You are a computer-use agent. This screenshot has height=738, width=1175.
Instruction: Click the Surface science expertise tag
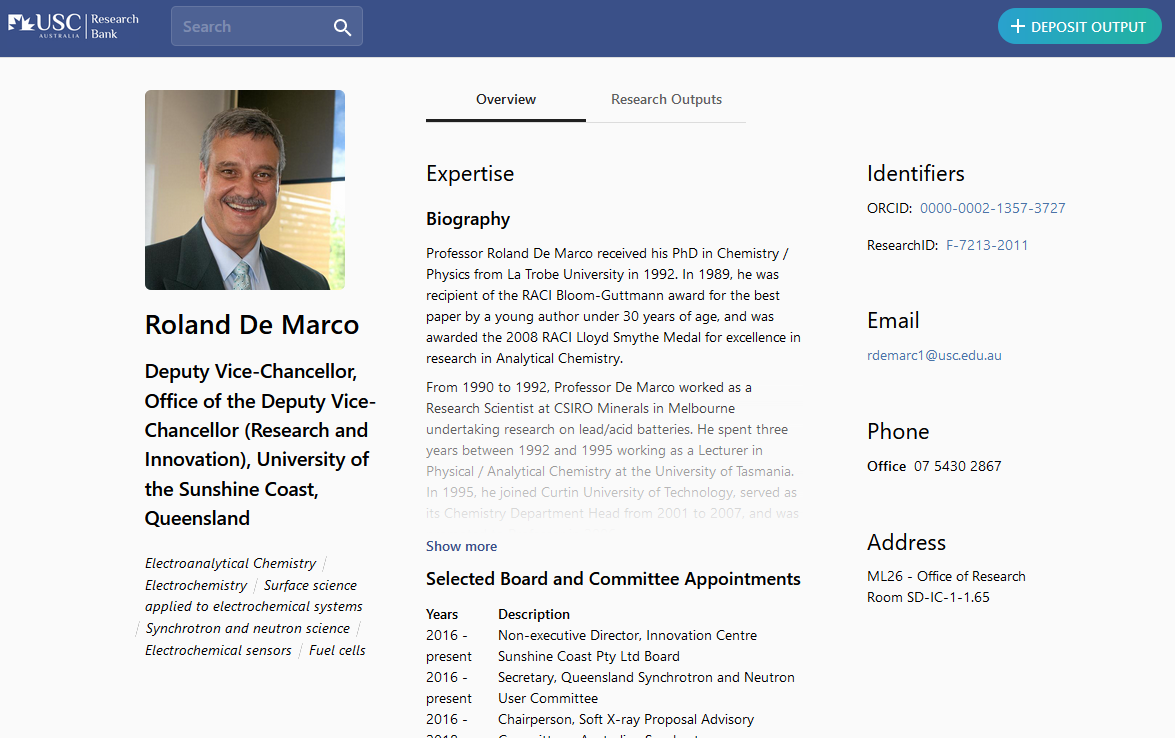(x=312, y=585)
